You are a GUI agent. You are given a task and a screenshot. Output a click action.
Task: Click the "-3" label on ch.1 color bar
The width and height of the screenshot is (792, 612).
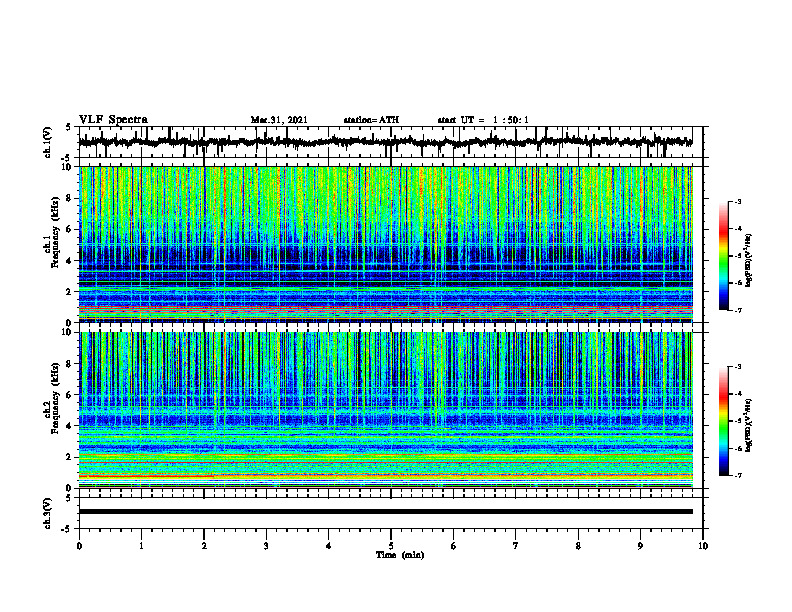click(x=738, y=201)
